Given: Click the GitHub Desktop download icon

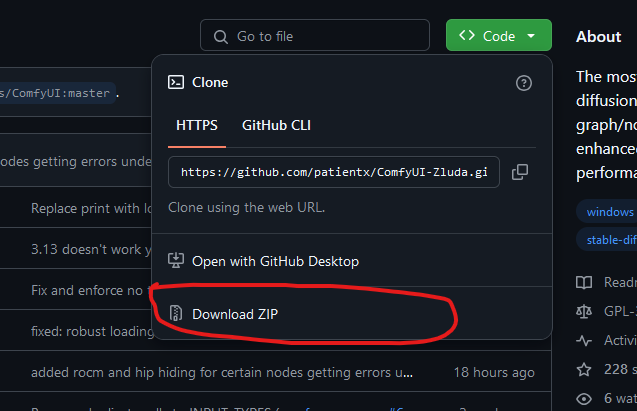Looking at the screenshot, I should (x=176, y=261).
